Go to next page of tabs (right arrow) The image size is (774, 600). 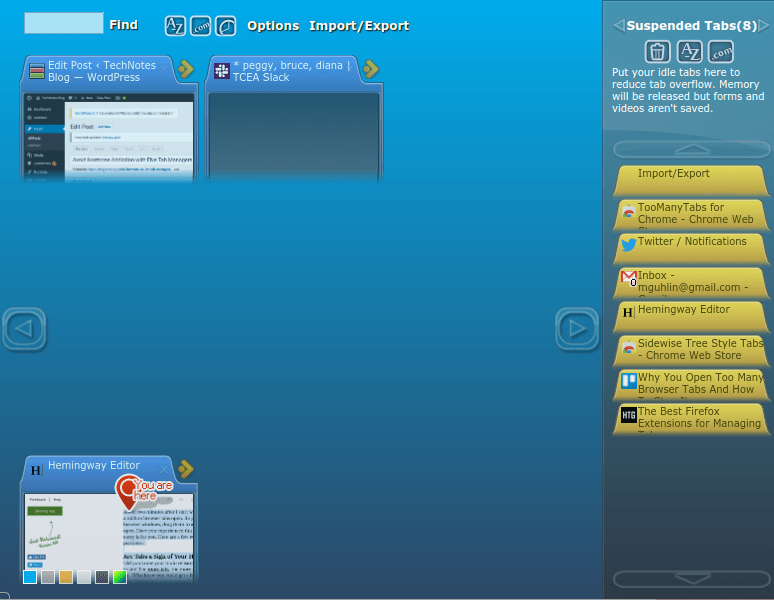(x=577, y=329)
